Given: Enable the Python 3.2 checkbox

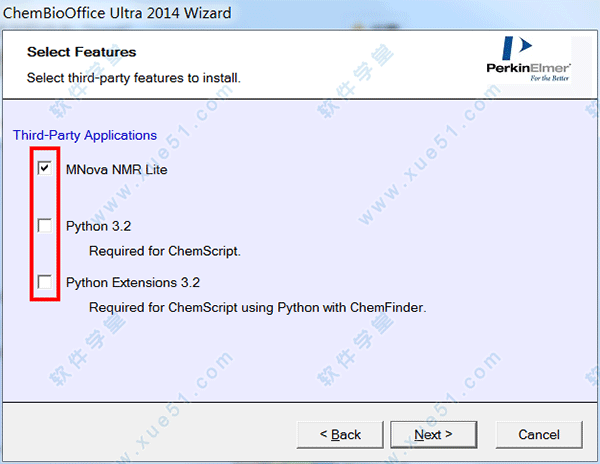Looking at the screenshot, I should (45, 225).
